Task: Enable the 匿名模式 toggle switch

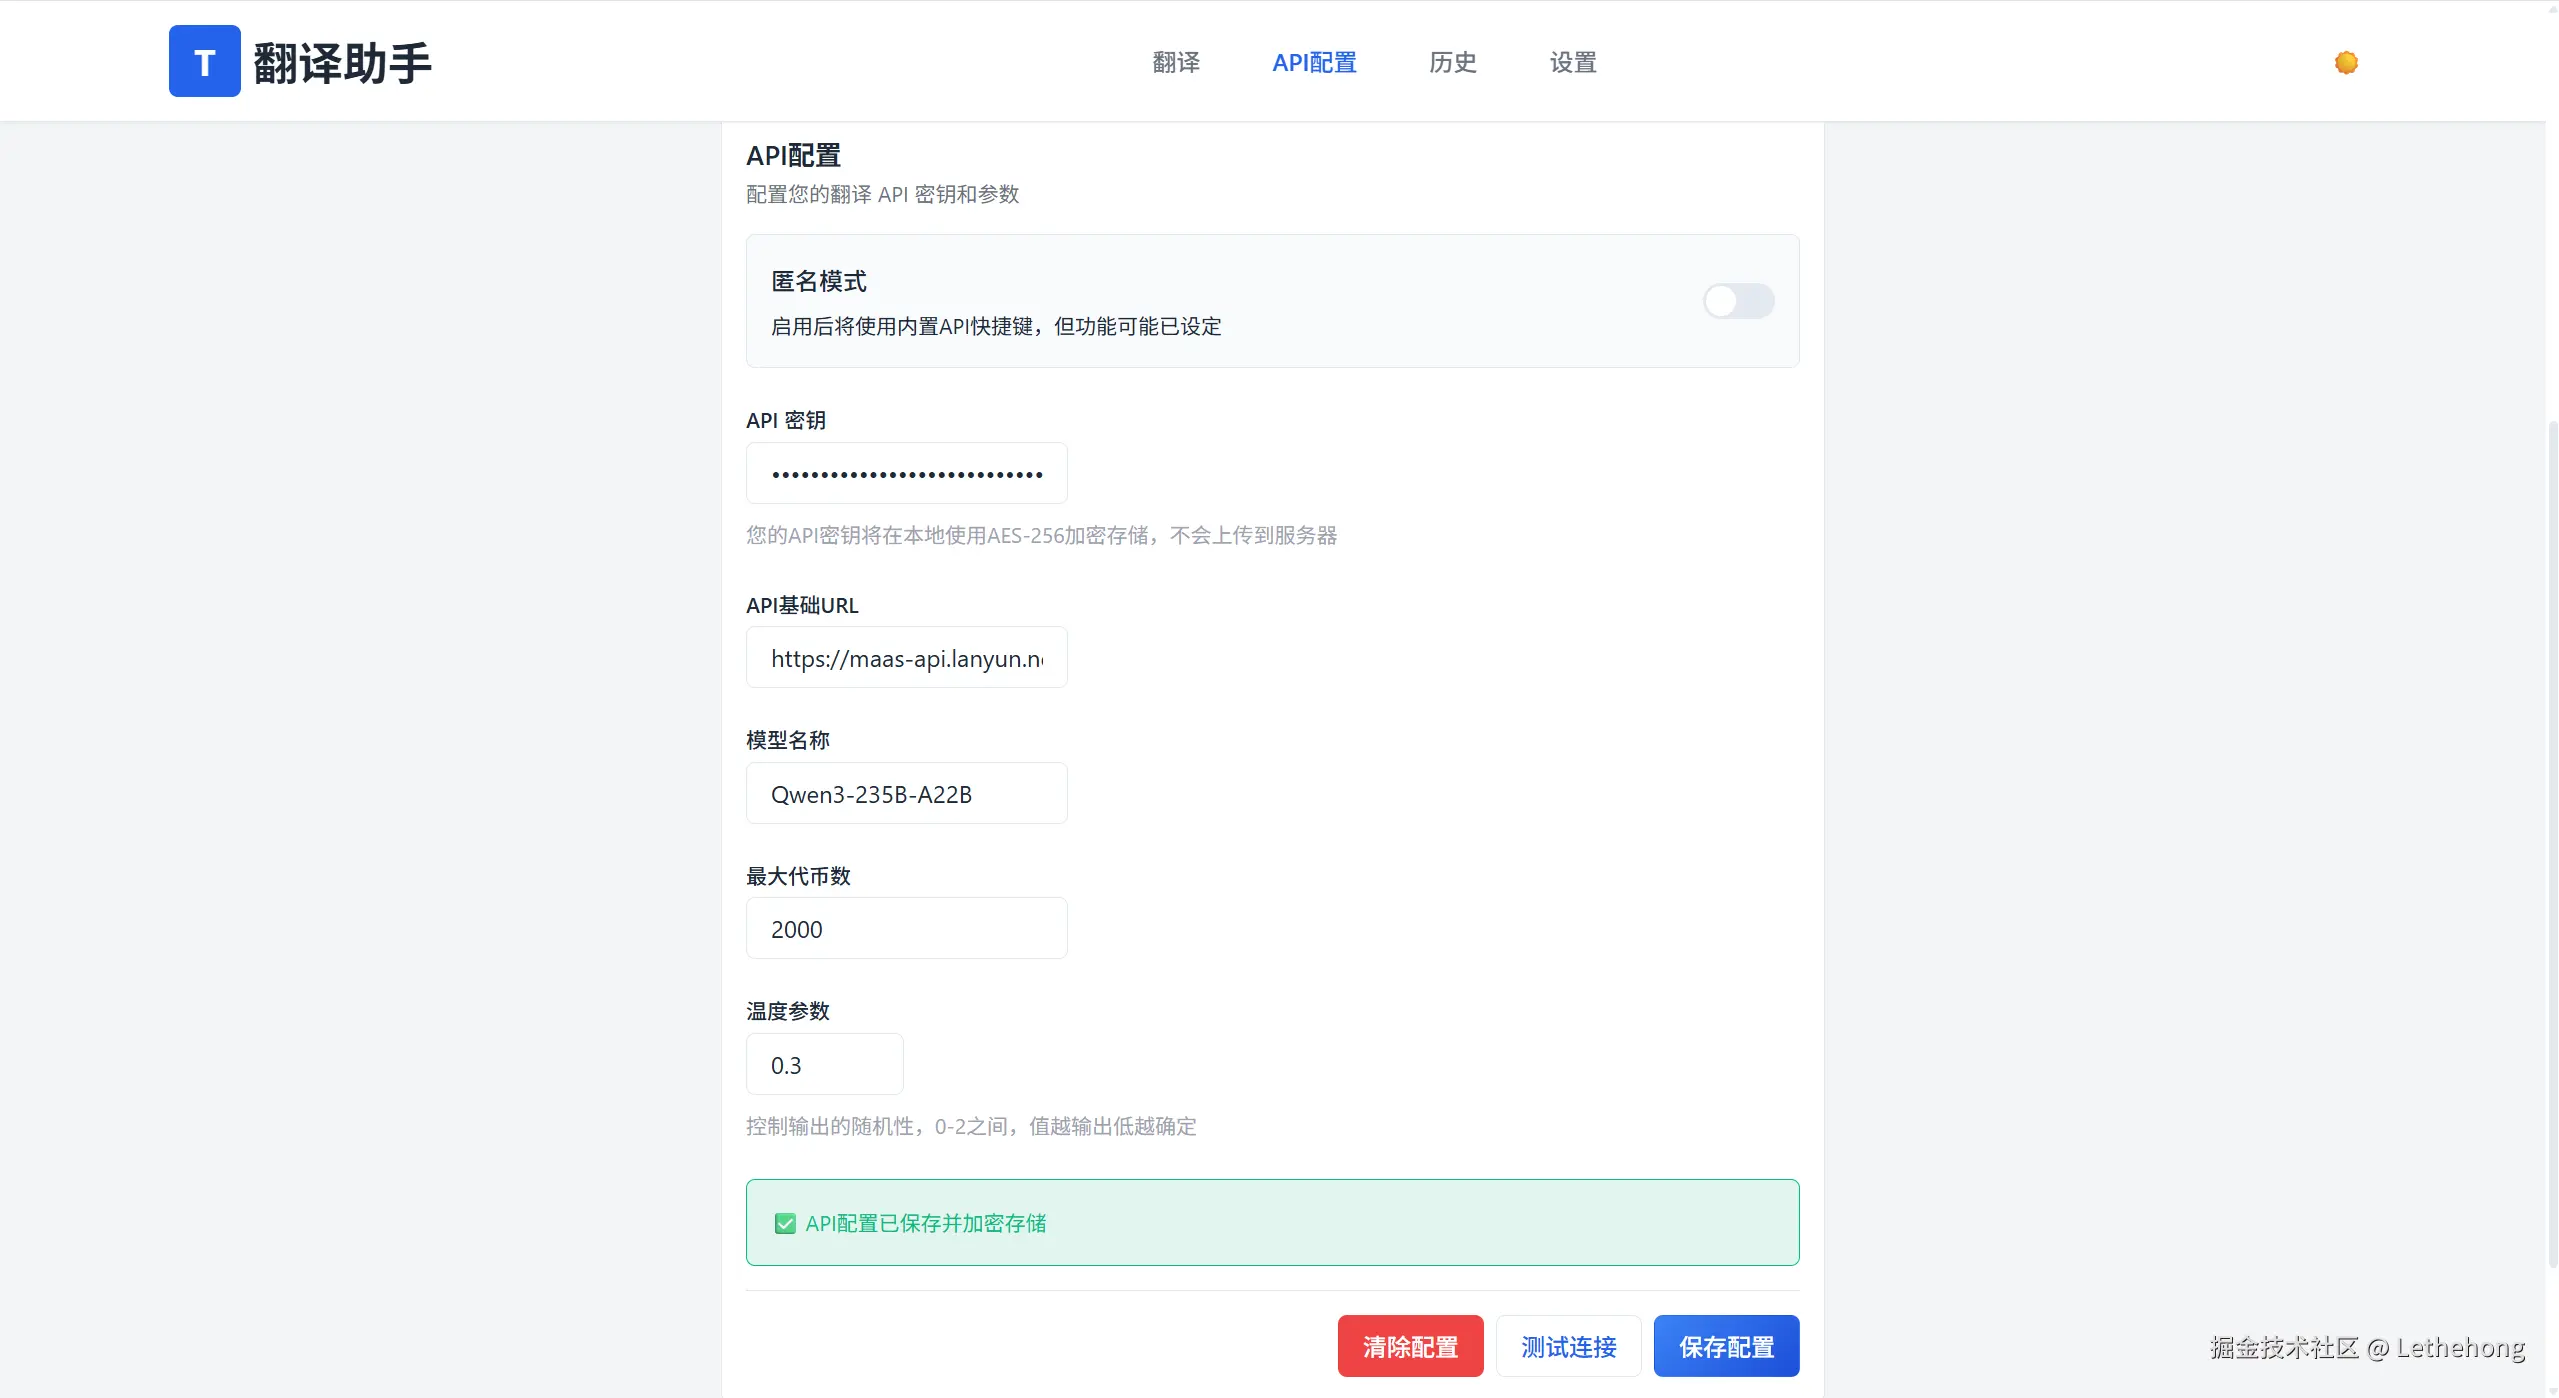Action: pyautogui.click(x=1738, y=301)
